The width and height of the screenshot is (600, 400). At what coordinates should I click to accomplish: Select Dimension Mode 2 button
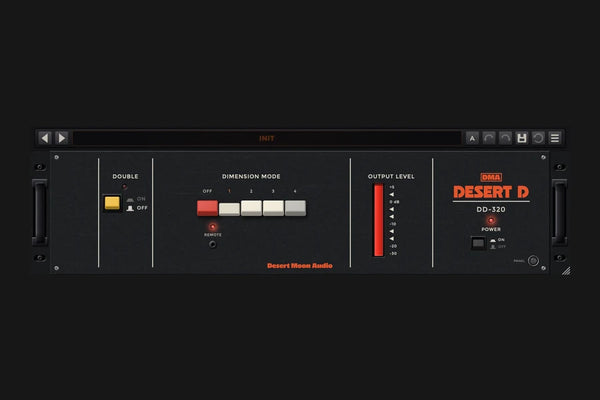pyautogui.click(x=251, y=208)
